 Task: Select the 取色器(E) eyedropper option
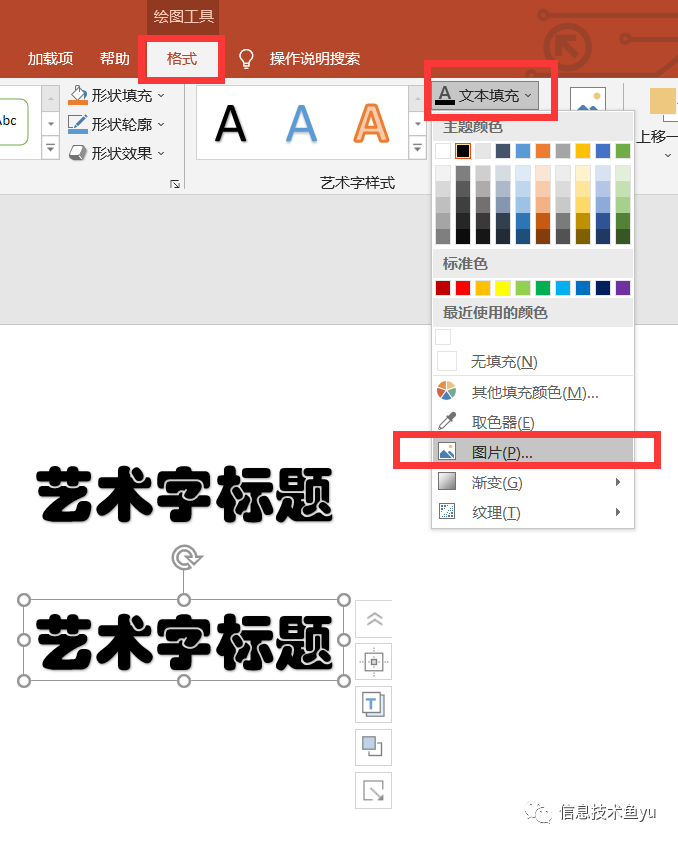click(x=533, y=422)
